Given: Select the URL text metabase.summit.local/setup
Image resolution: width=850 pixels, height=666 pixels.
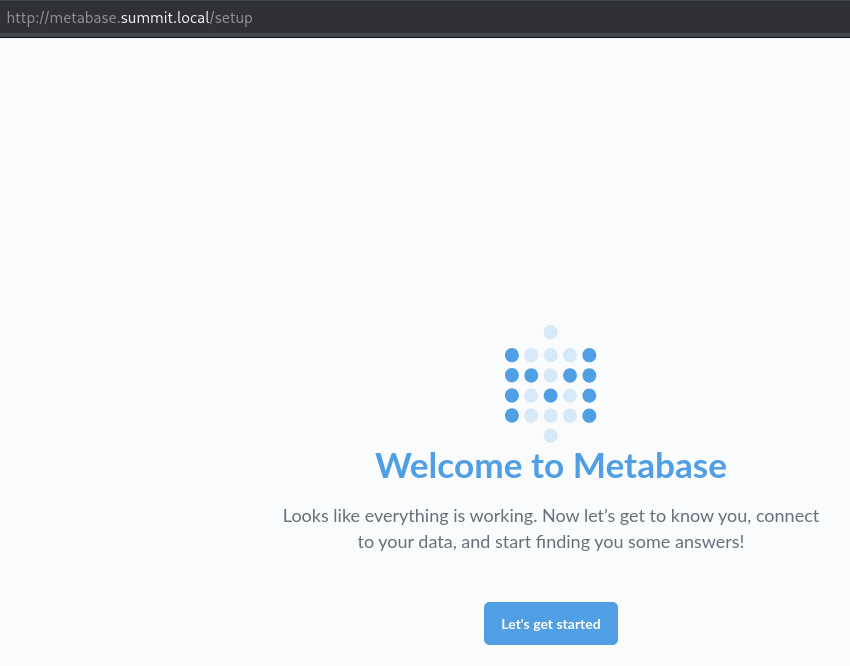Looking at the screenshot, I should pos(151,18).
